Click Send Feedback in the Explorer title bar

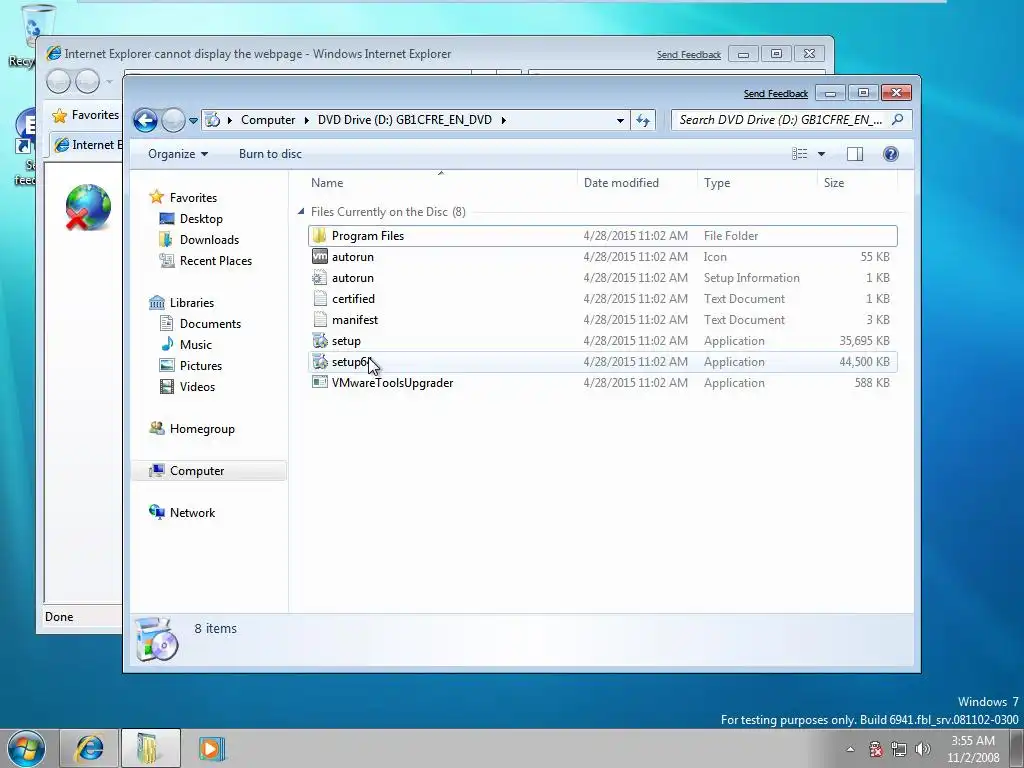pos(775,94)
